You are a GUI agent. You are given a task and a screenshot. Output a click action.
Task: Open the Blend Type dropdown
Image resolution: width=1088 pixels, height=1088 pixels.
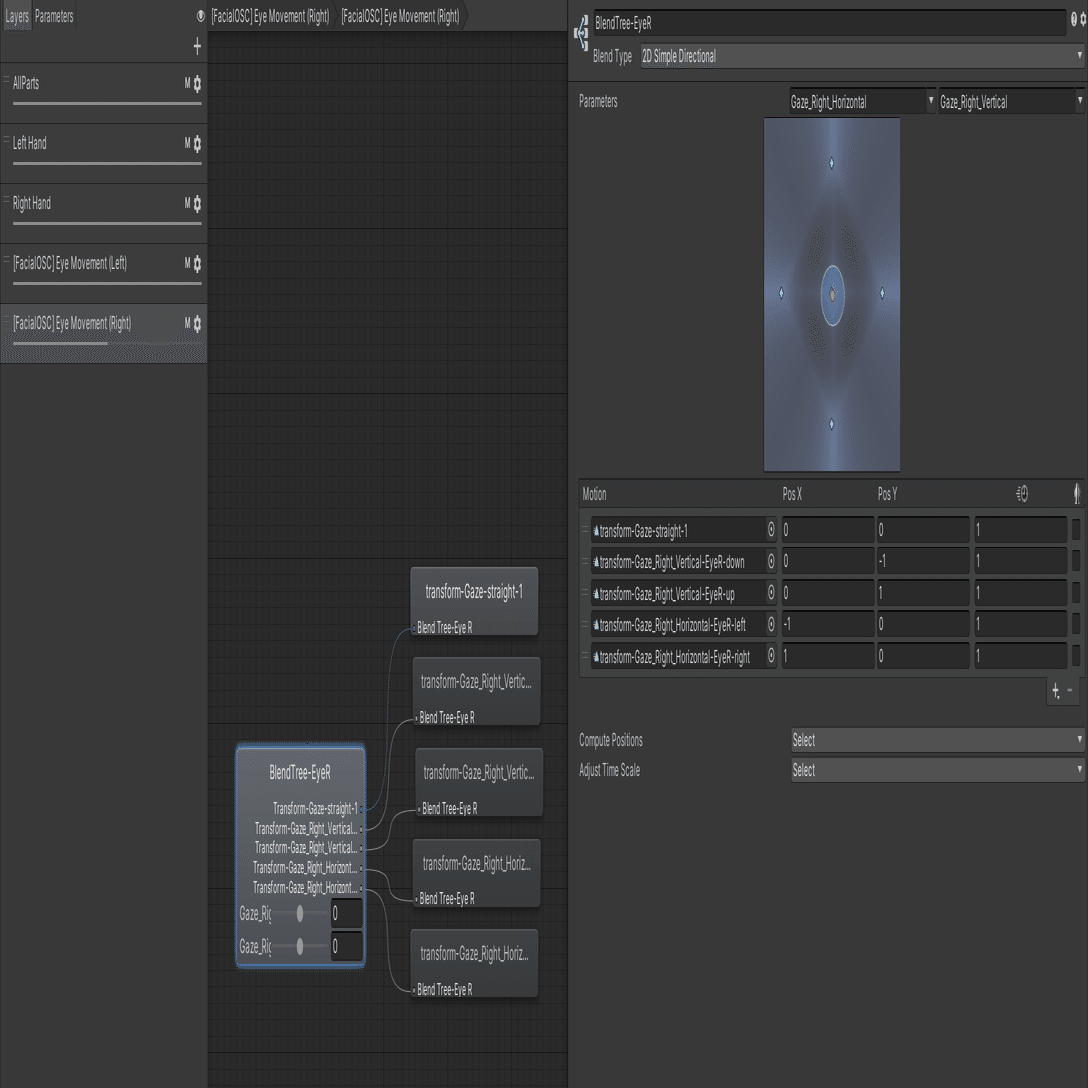(860, 56)
